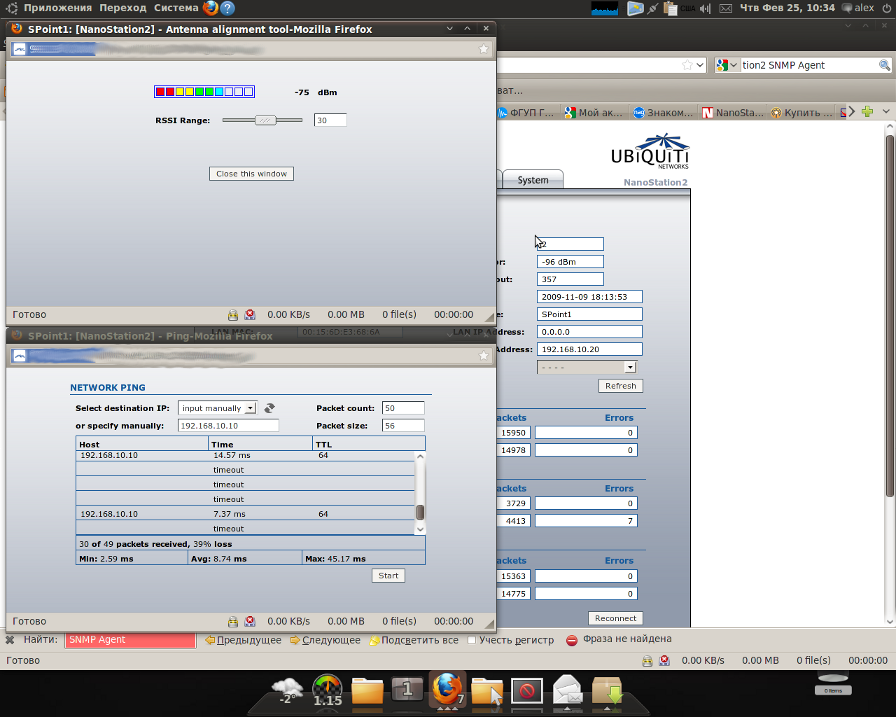Click the 'alex' user indicator

pos(858,8)
